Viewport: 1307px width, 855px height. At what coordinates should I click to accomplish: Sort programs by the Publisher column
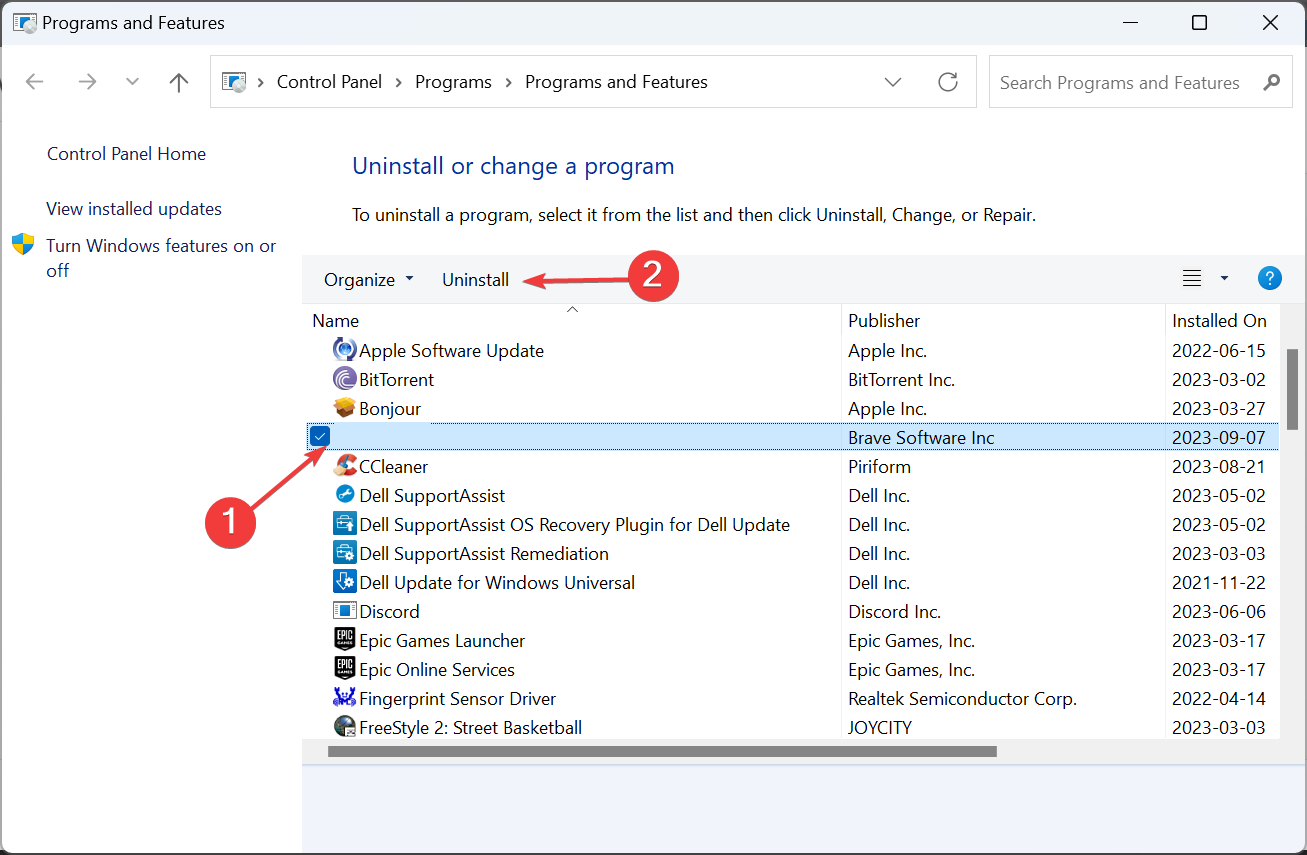(883, 320)
